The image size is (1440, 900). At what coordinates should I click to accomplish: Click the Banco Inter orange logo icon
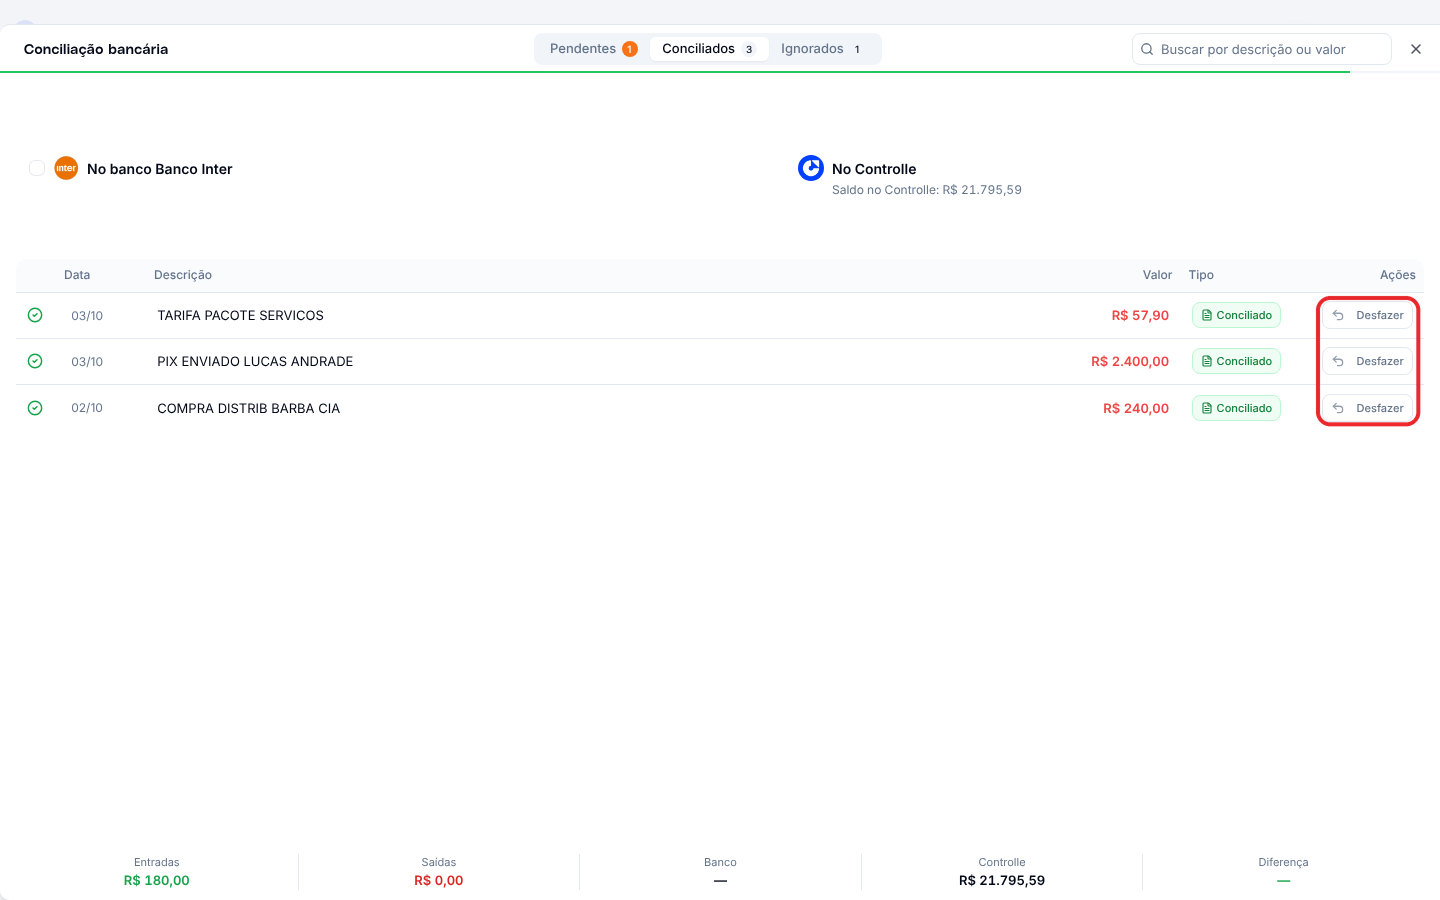click(x=66, y=168)
